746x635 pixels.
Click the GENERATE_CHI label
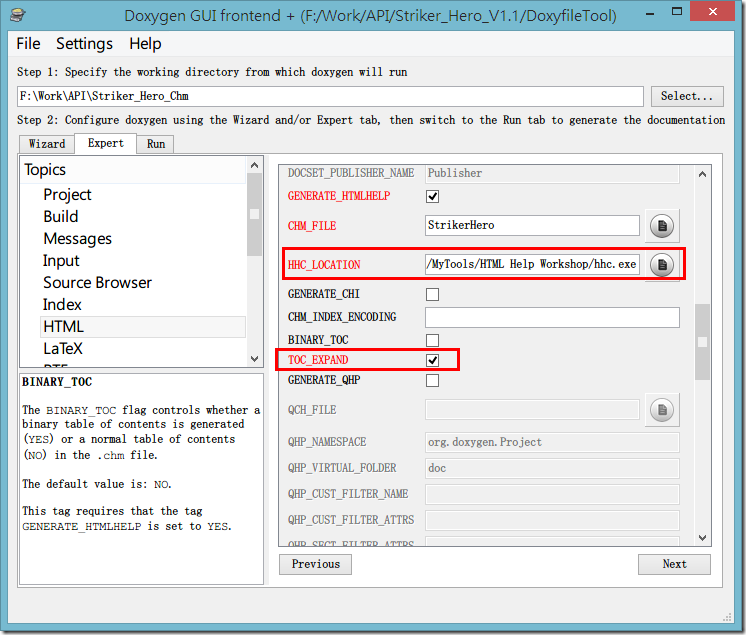coord(324,294)
